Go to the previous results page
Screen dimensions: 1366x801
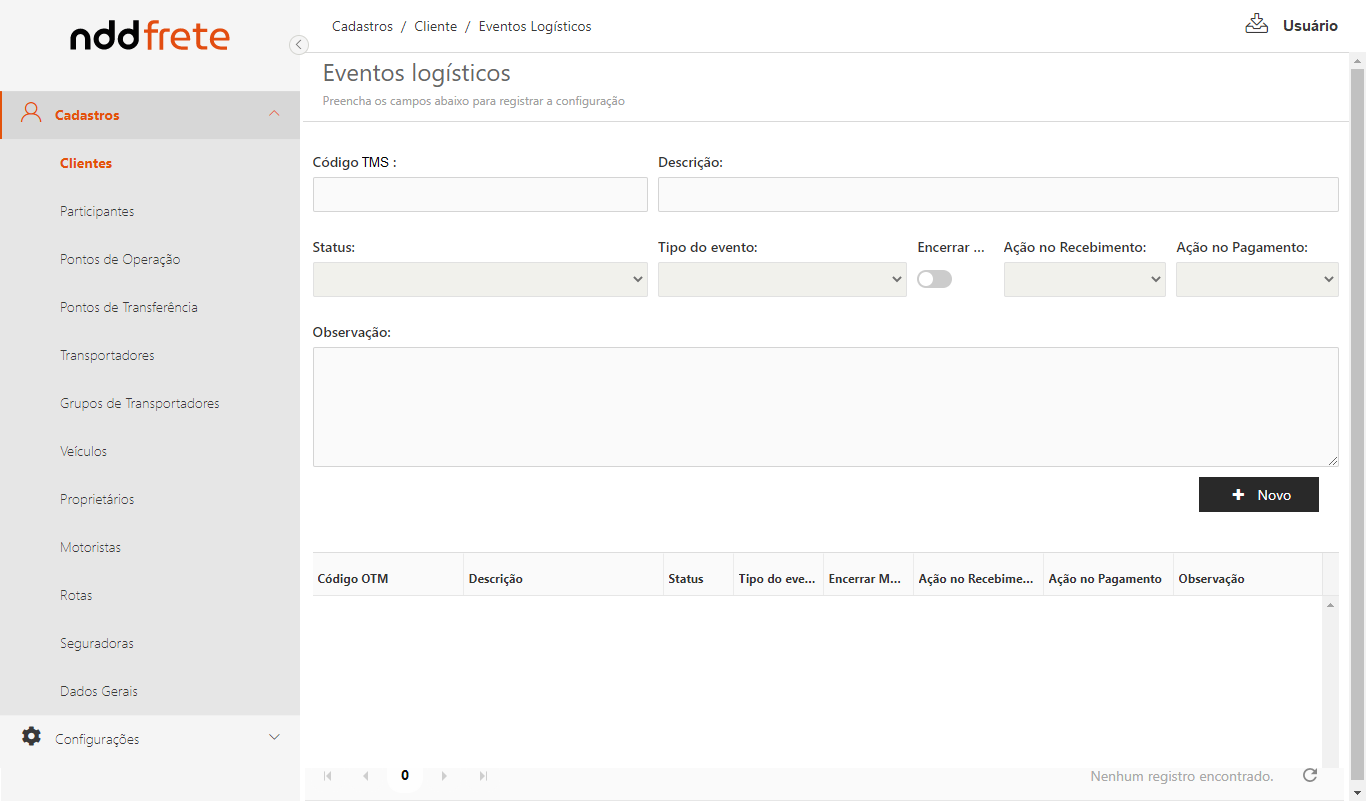click(x=366, y=776)
